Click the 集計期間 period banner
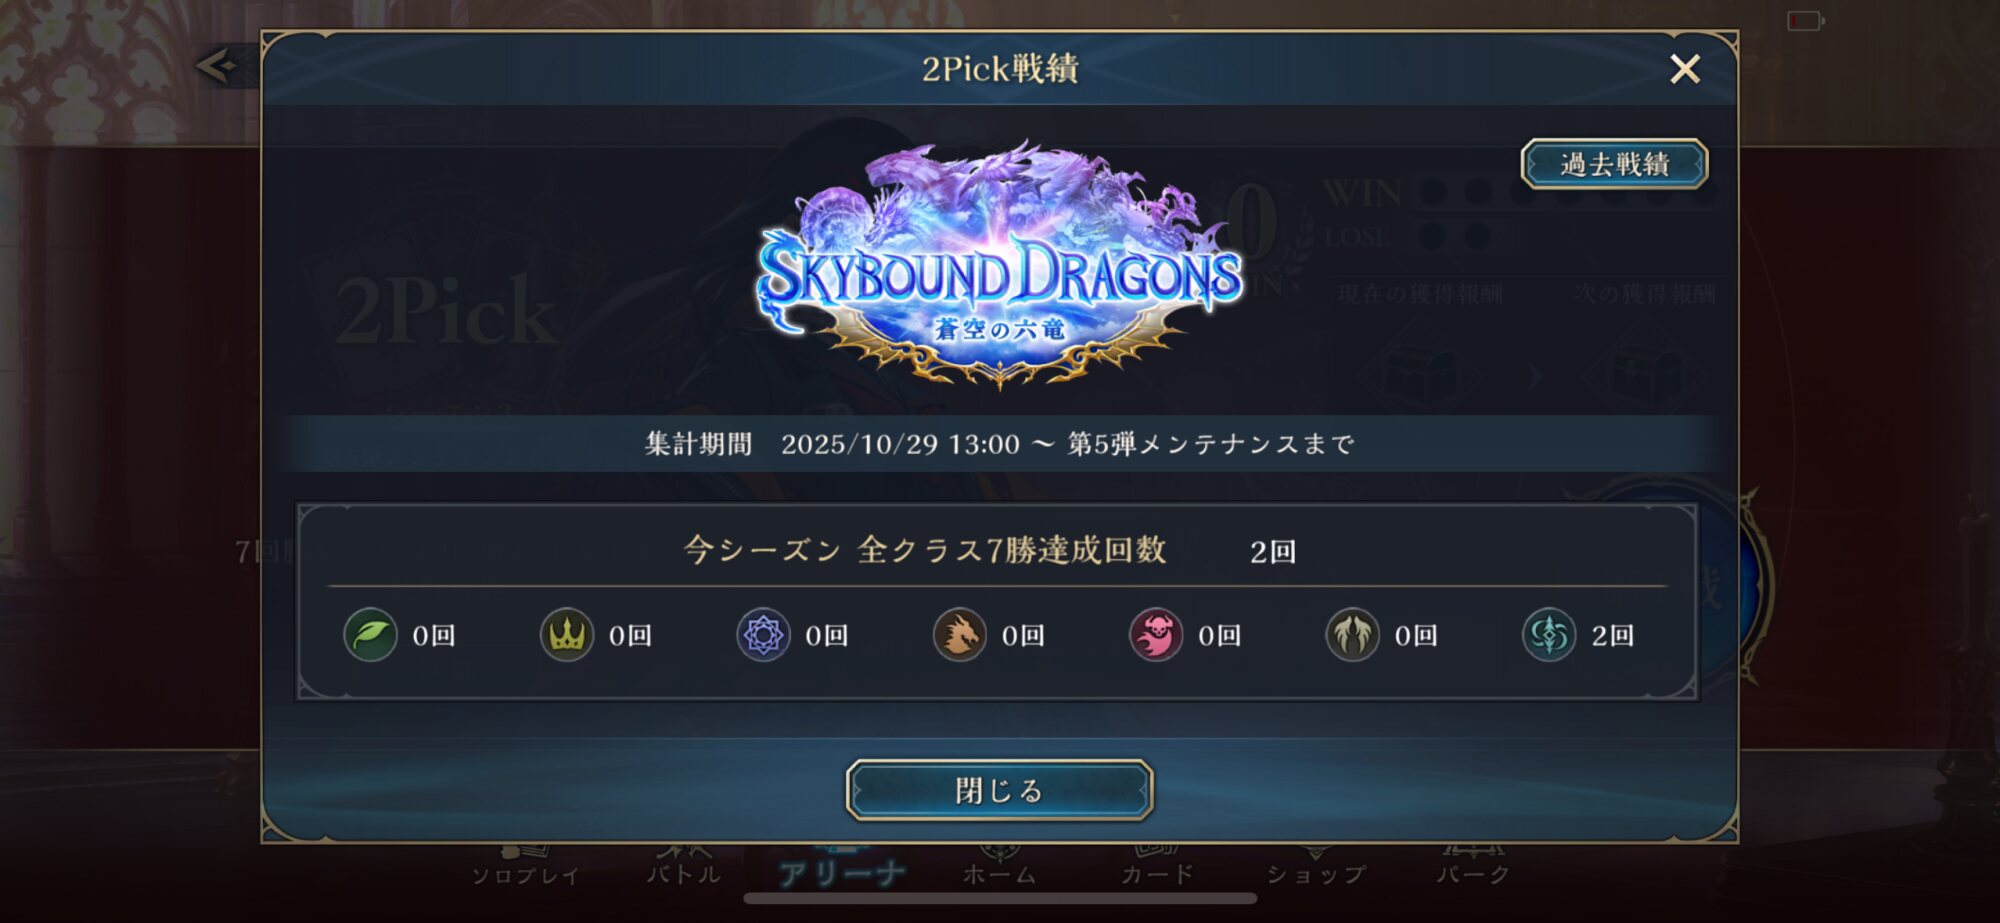 pyautogui.click(x=1000, y=444)
